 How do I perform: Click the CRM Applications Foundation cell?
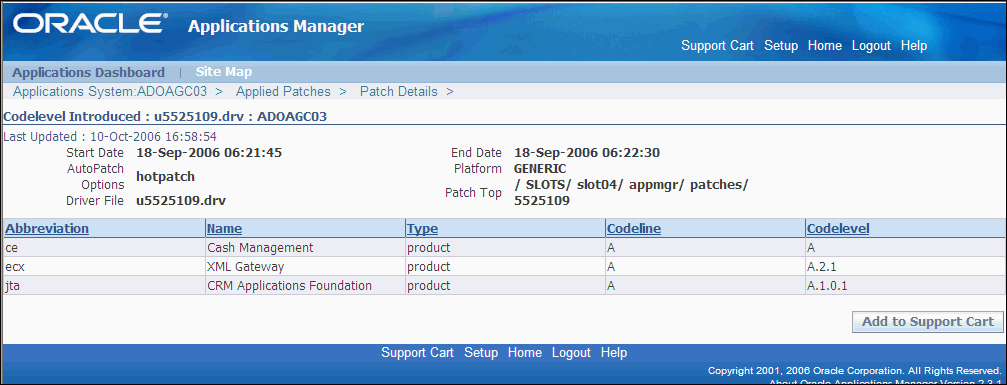305,285
